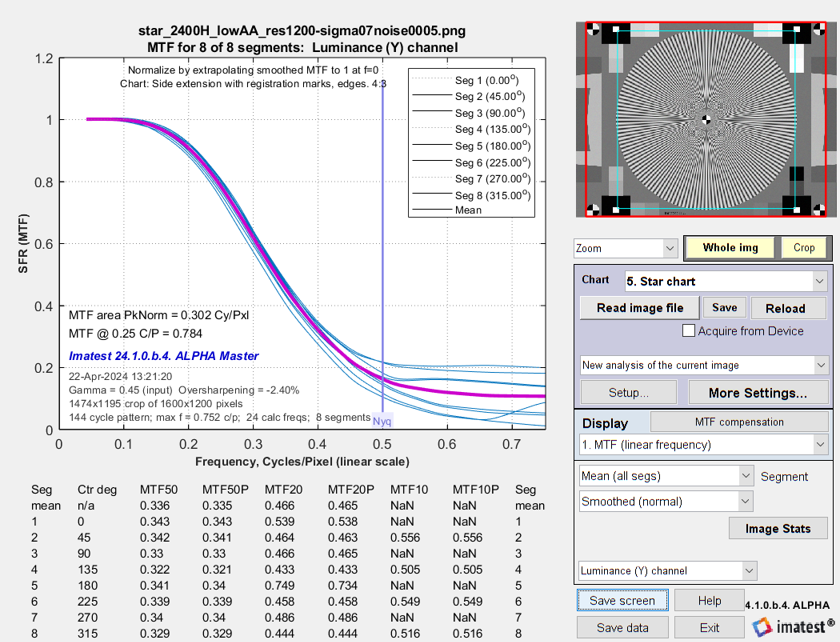Image resolution: width=840 pixels, height=642 pixels.
Task: Click the star chart thumbnail image
Action: (706, 120)
